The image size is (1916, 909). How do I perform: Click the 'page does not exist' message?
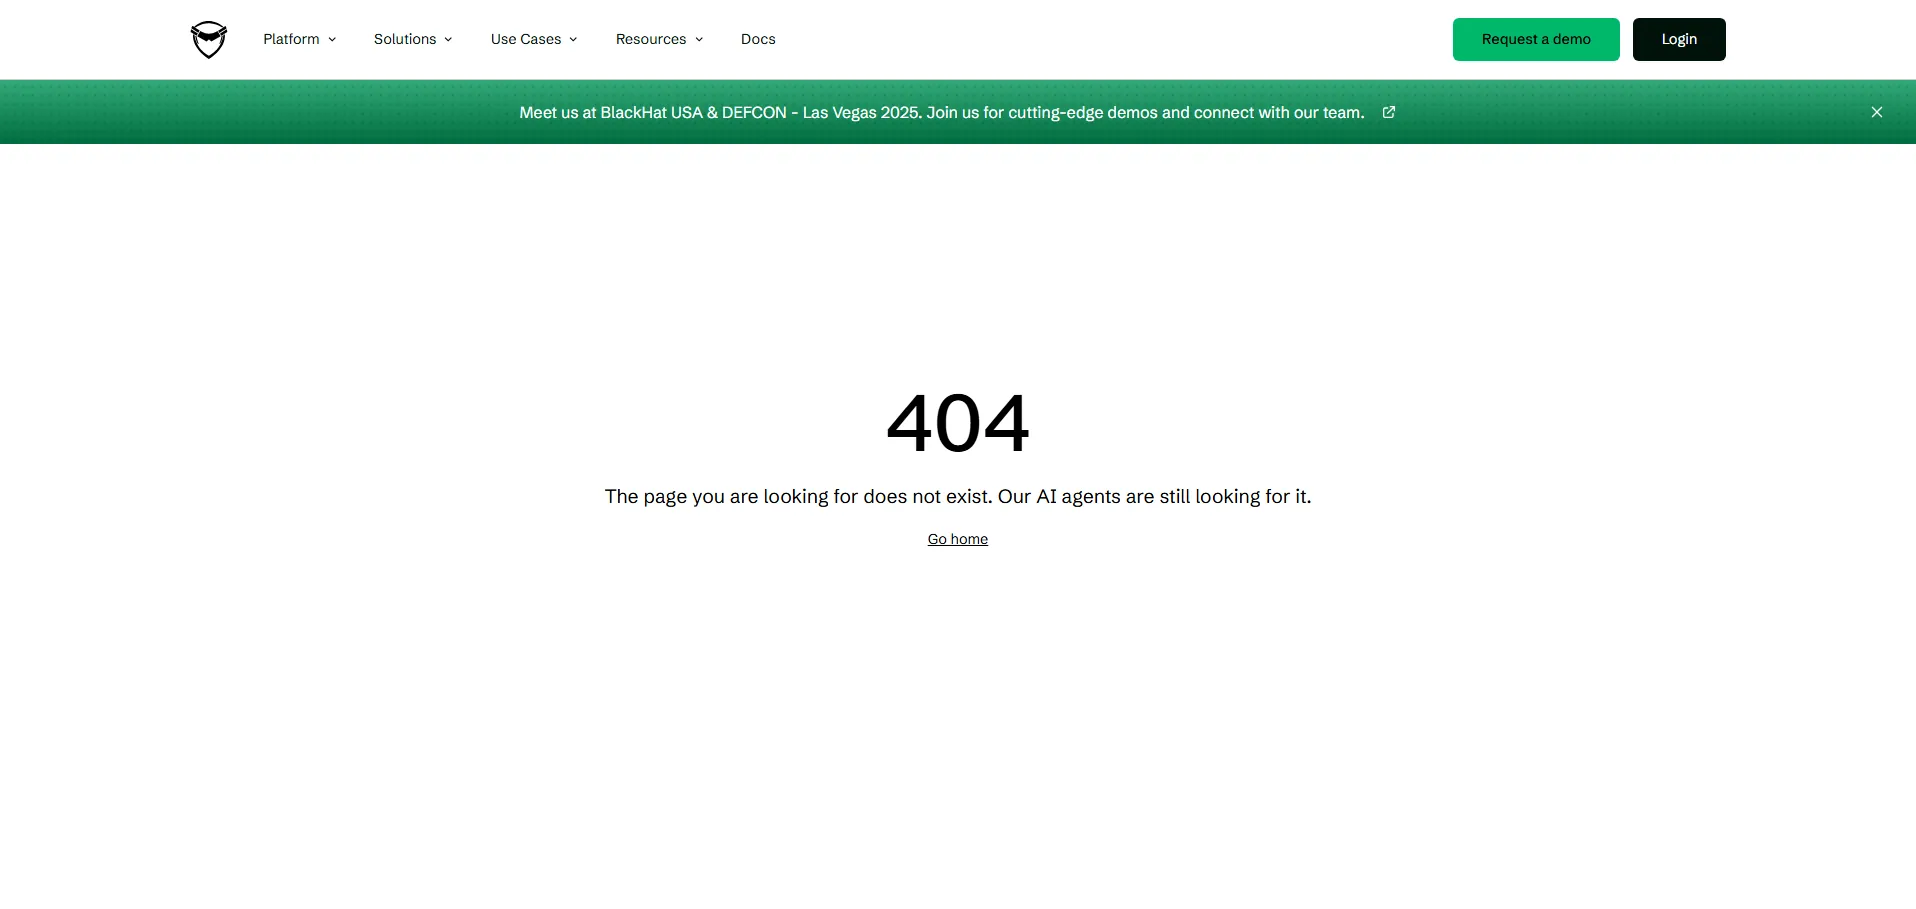point(957,496)
